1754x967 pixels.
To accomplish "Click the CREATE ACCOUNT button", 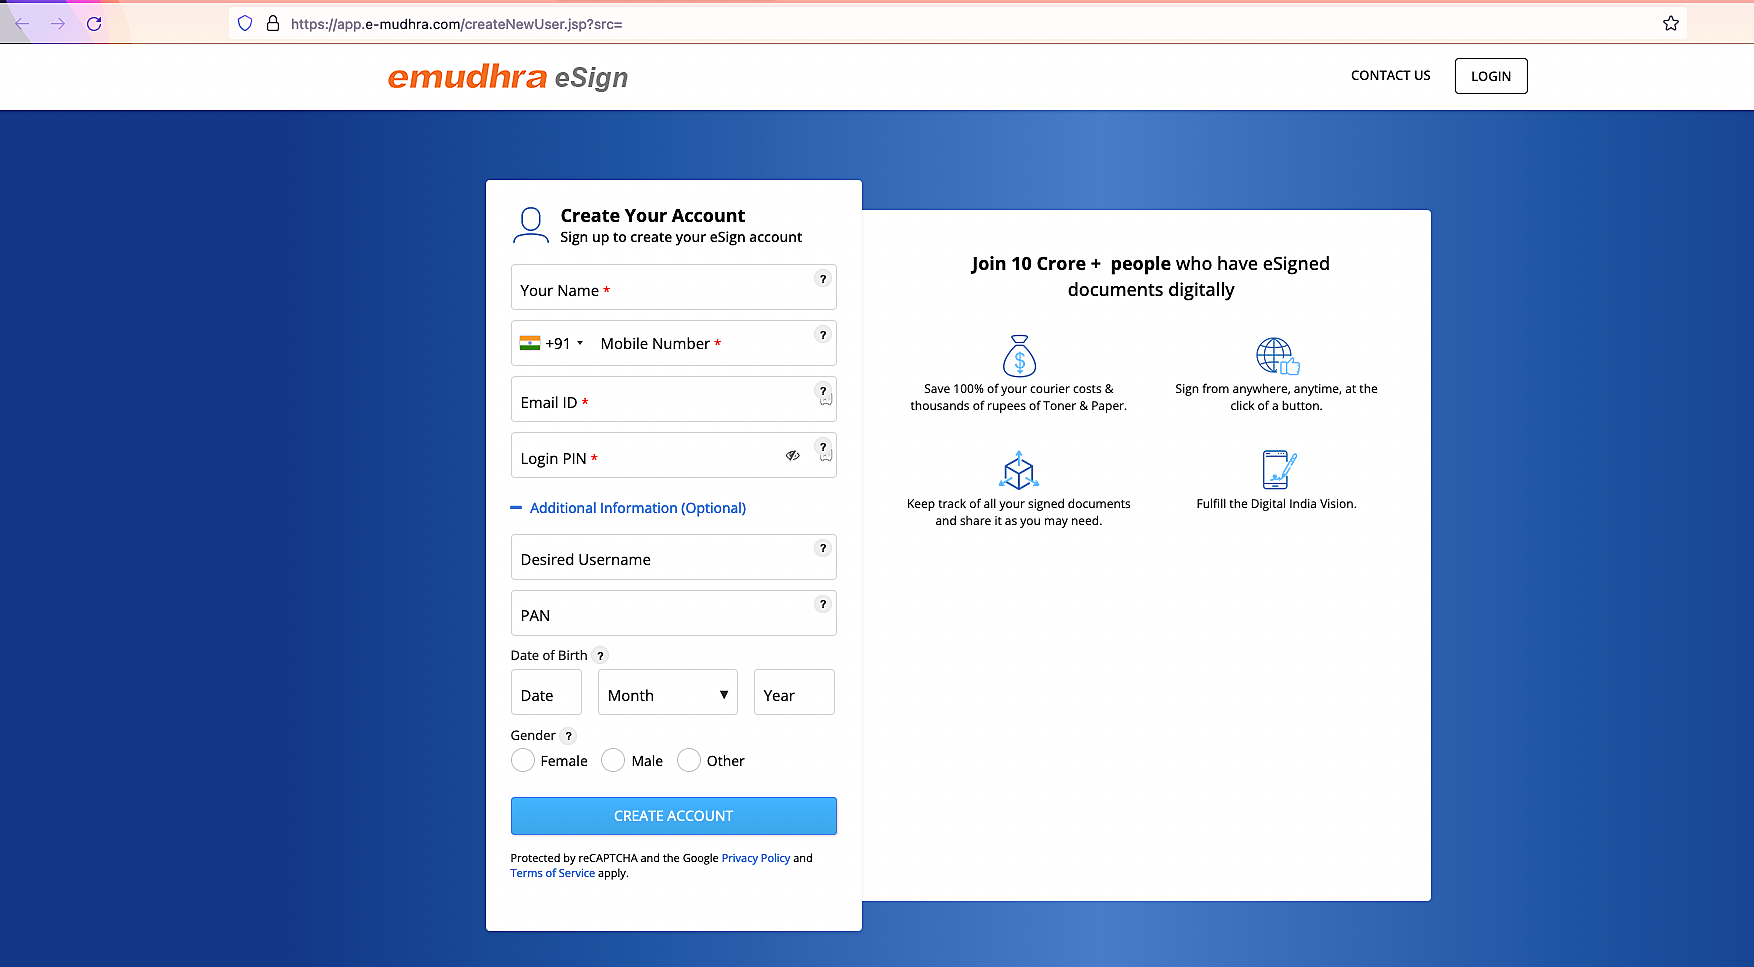I will (x=674, y=816).
